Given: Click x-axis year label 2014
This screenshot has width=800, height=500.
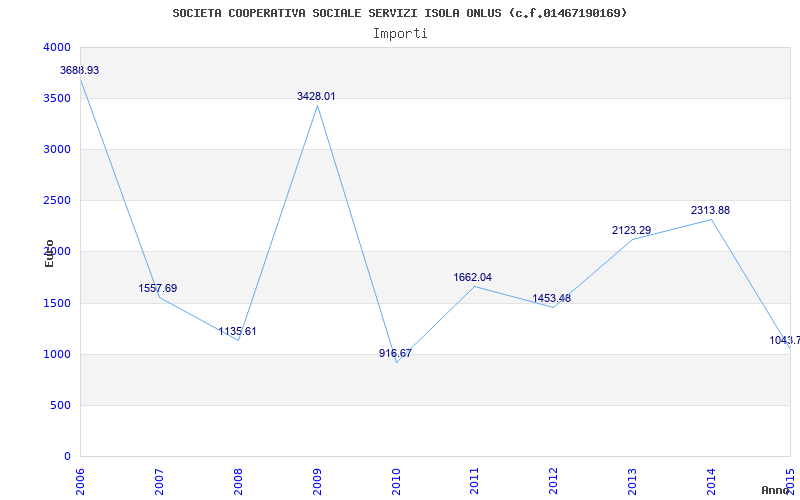Looking at the screenshot, I should (711, 481).
